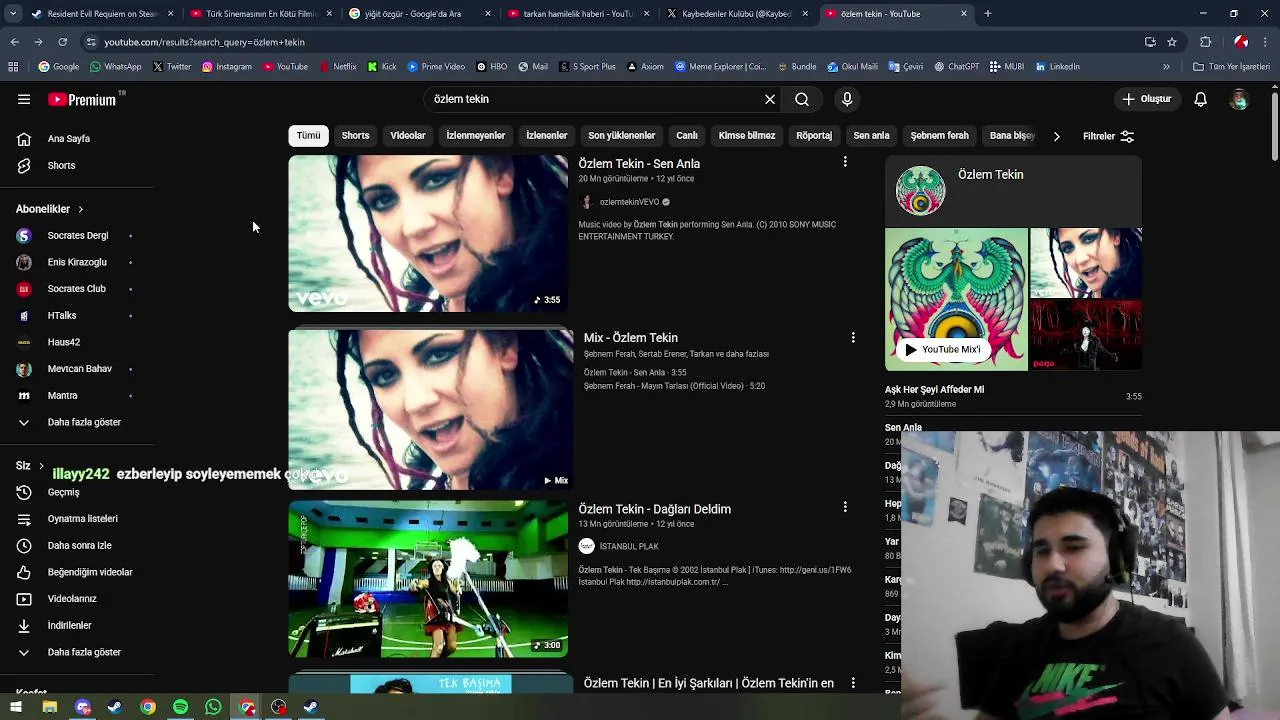This screenshot has height=720, width=1280.
Task: Open Daha sonra izle list
Action: [77, 545]
